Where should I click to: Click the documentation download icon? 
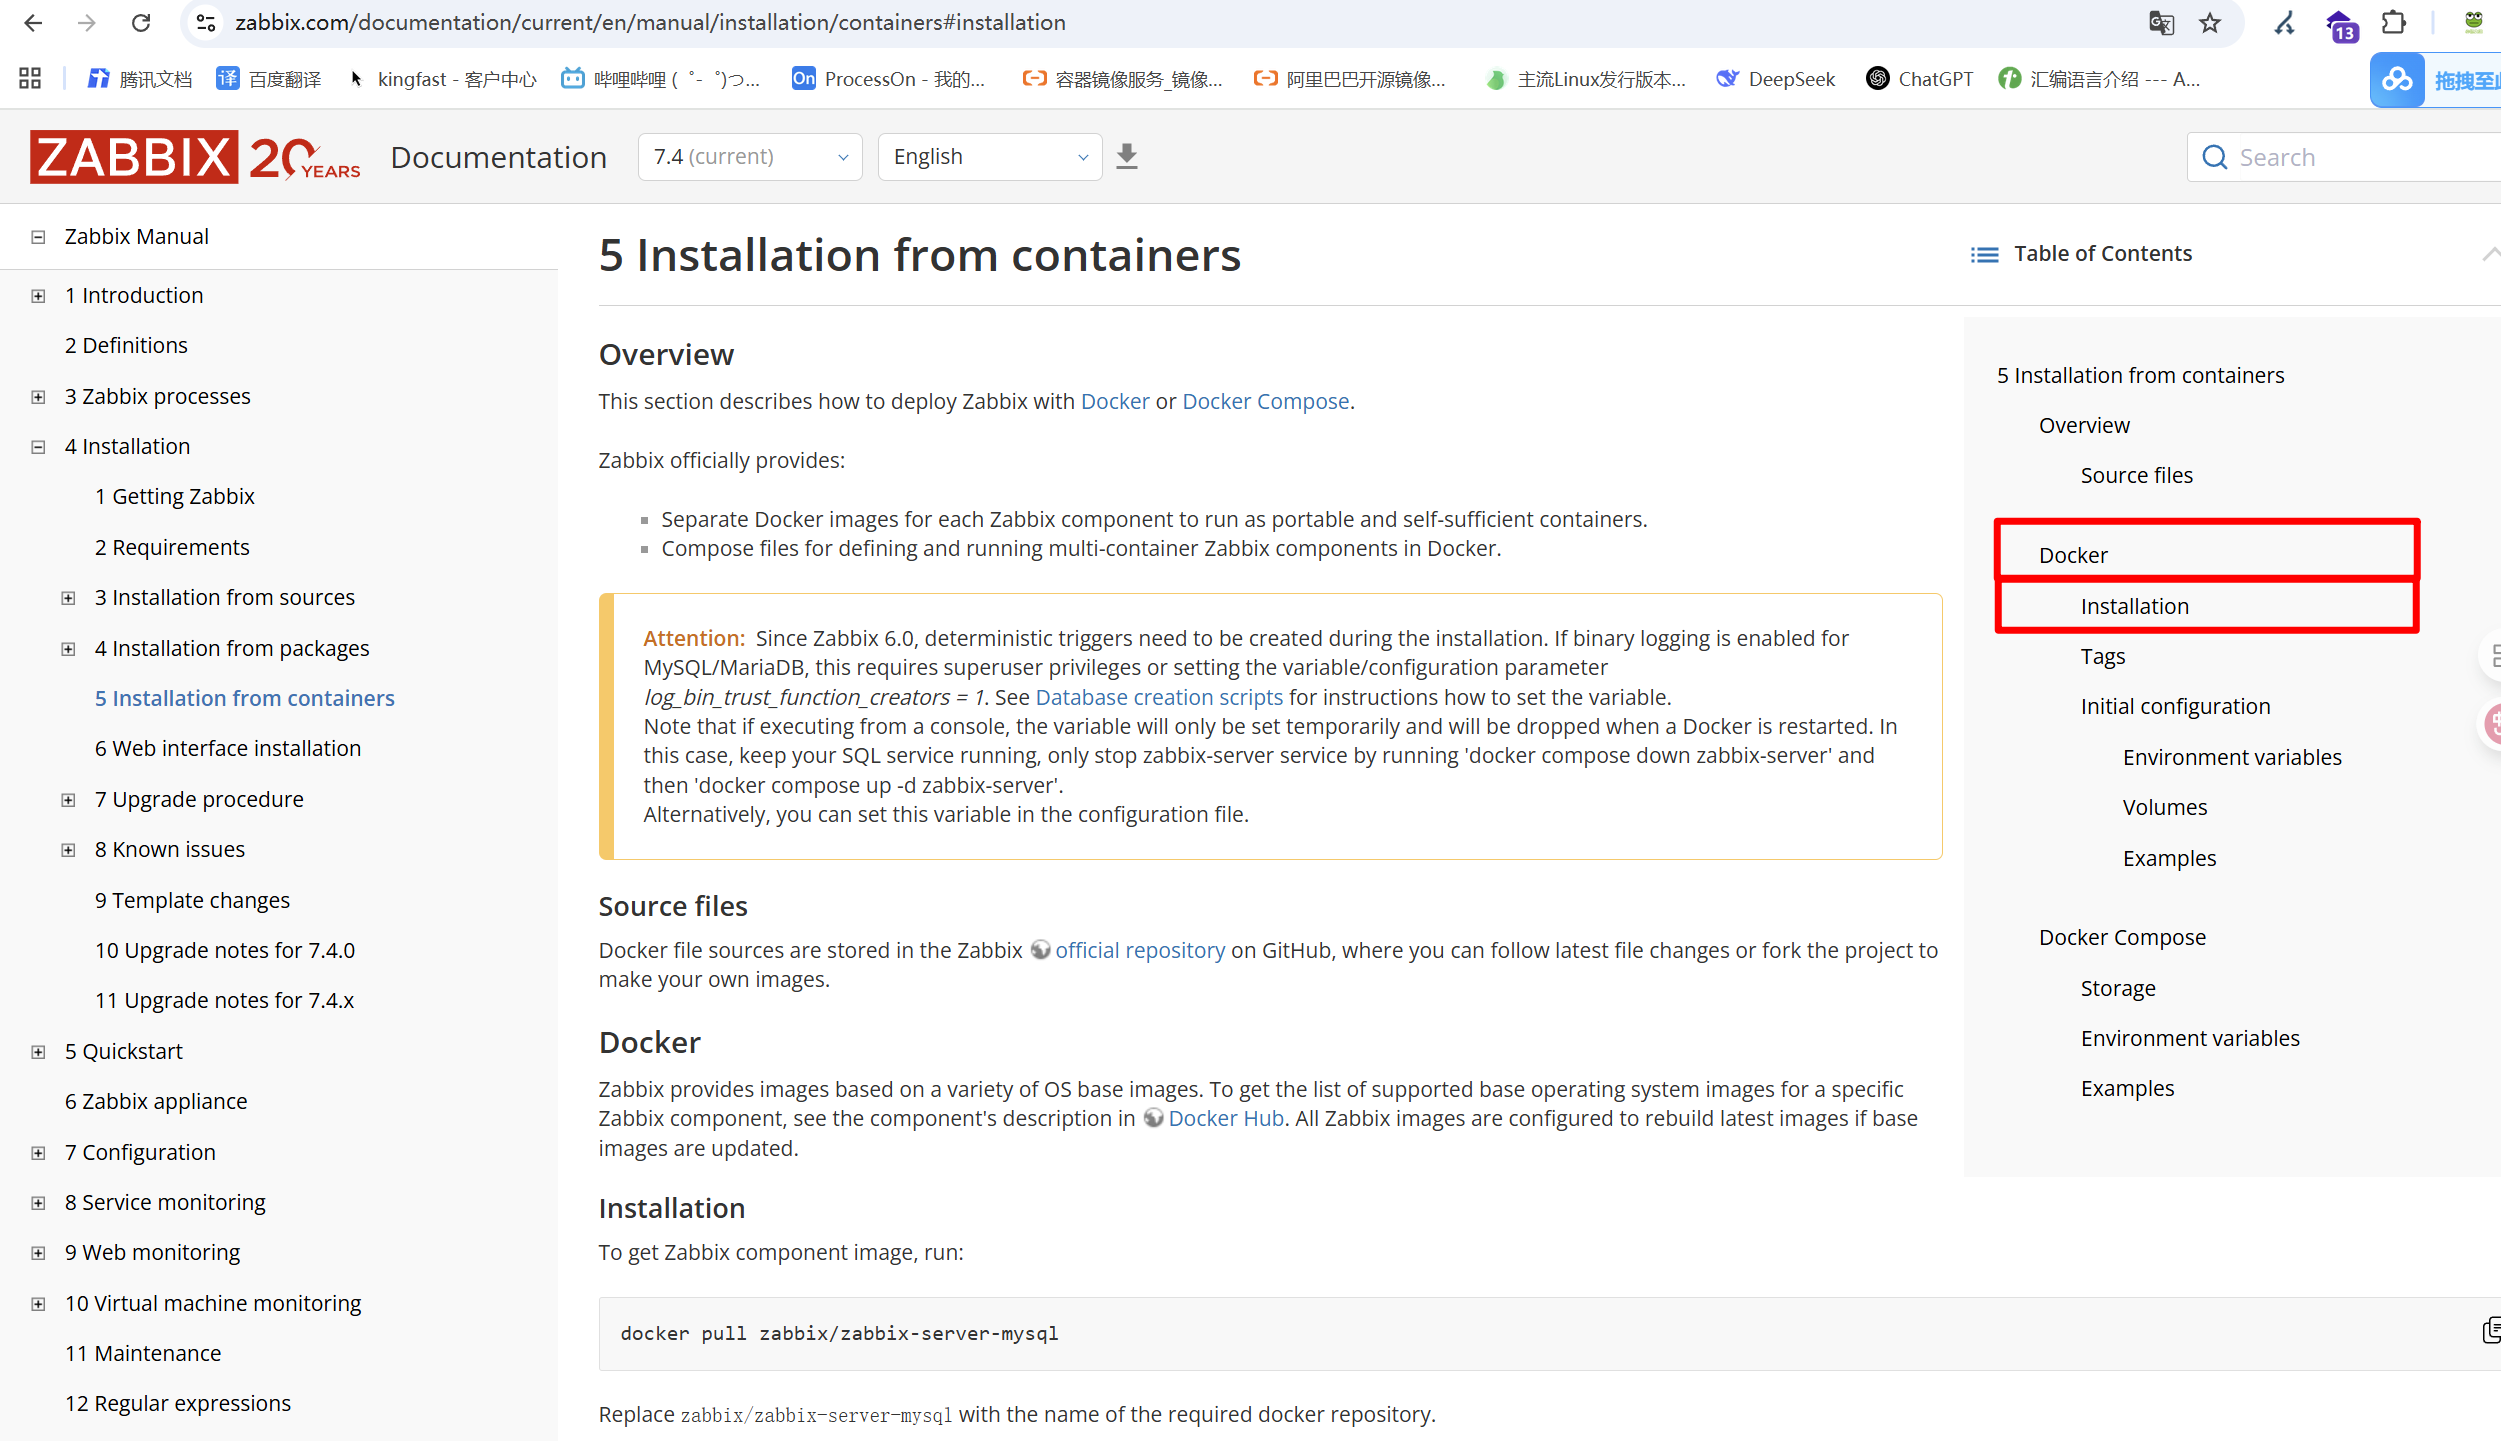pos(1127,157)
